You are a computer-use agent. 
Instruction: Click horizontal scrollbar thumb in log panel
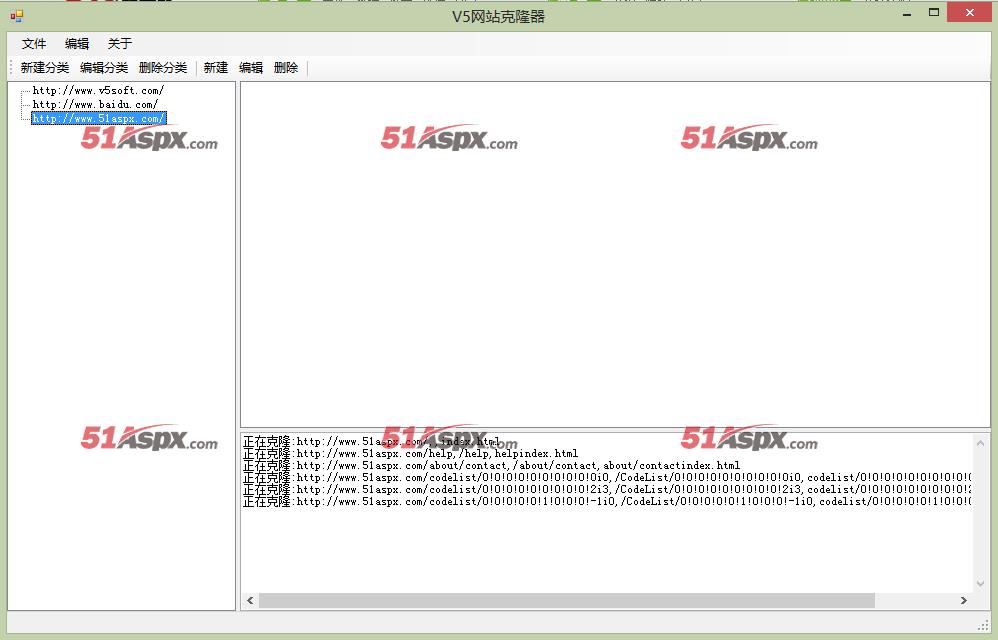tap(566, 601)
